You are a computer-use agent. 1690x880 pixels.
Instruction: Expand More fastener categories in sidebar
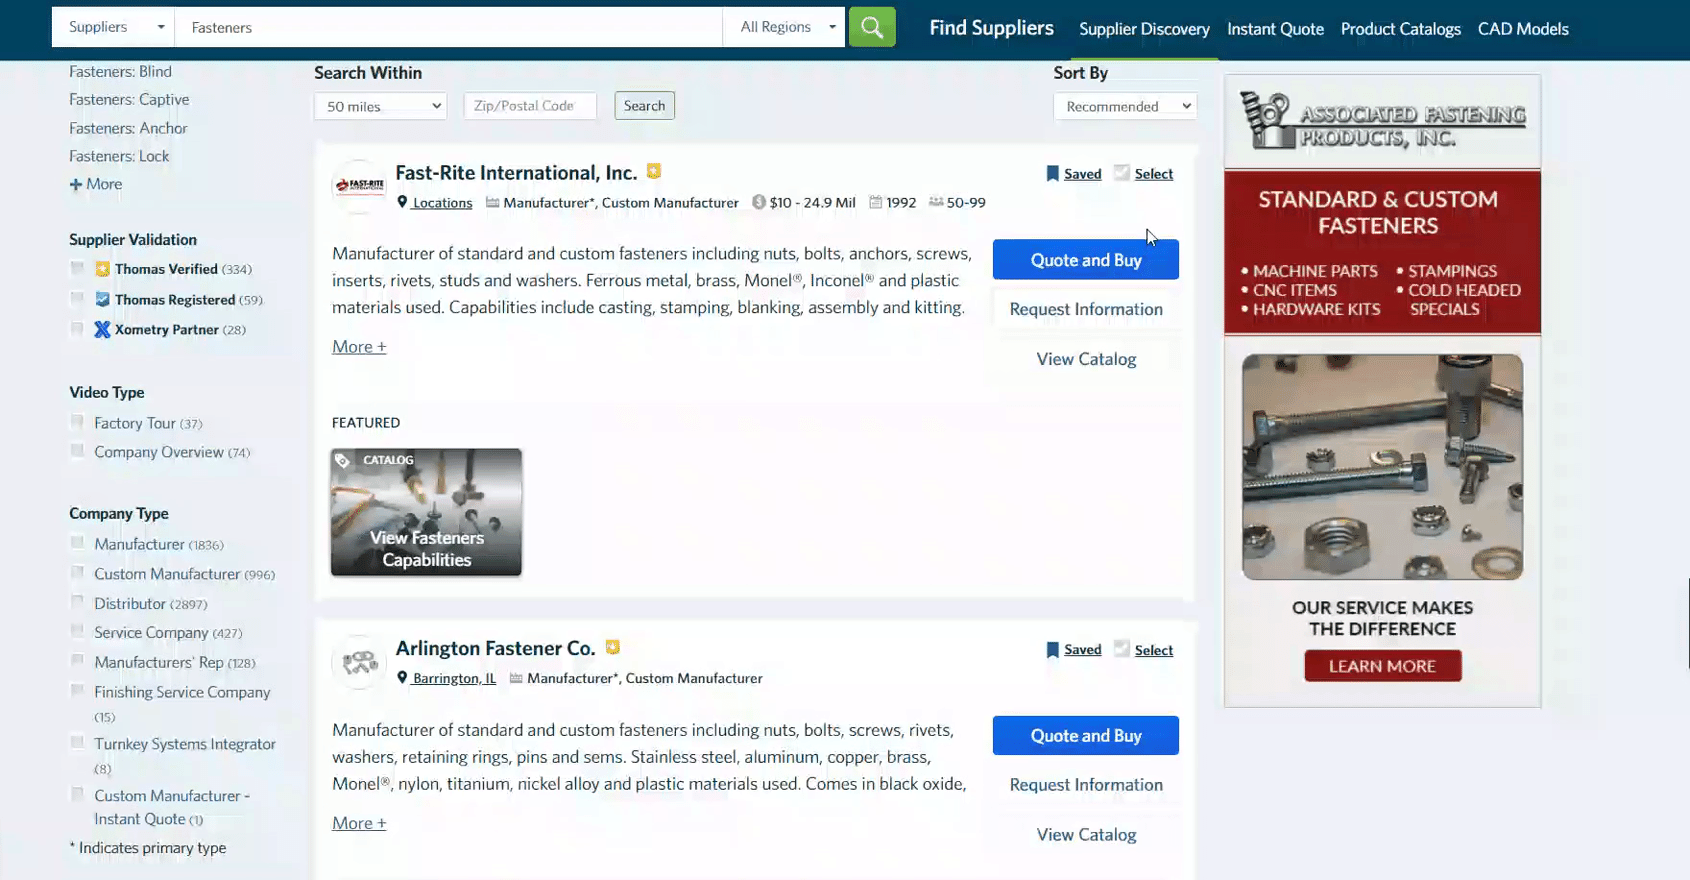96,184
